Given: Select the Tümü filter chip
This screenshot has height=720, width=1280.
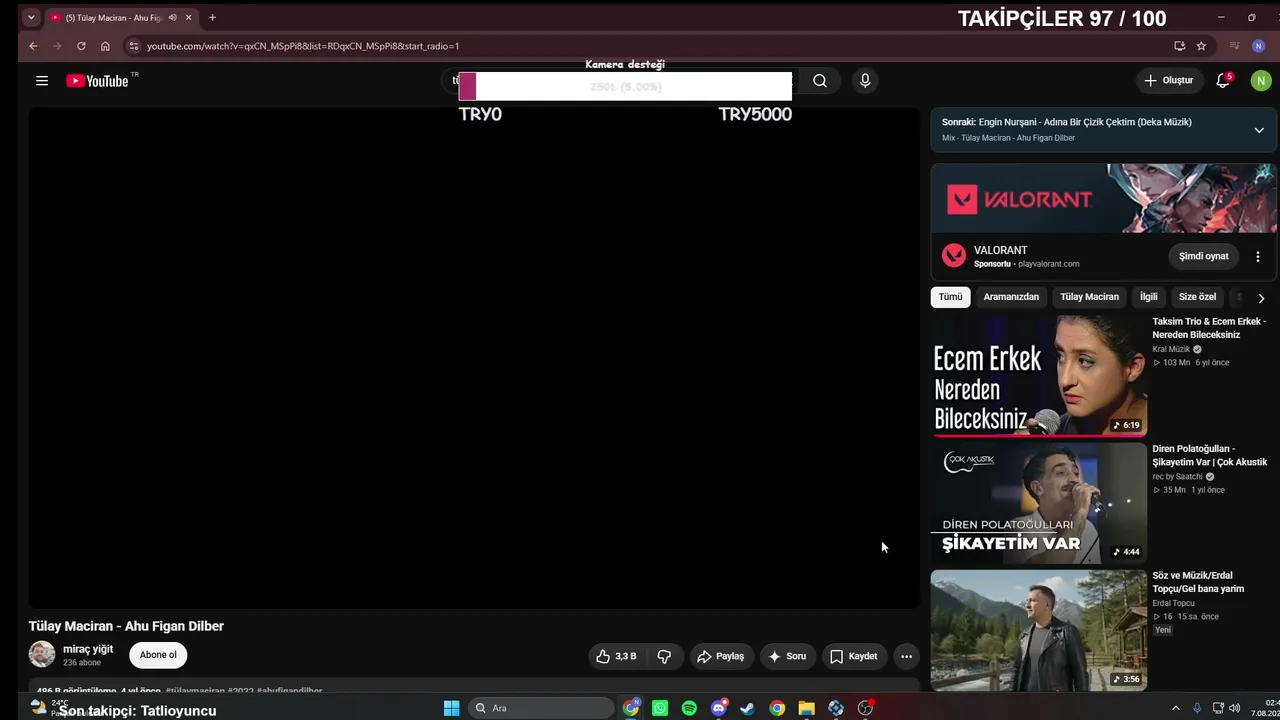Looking at the screenshot, I should [950, 297].
